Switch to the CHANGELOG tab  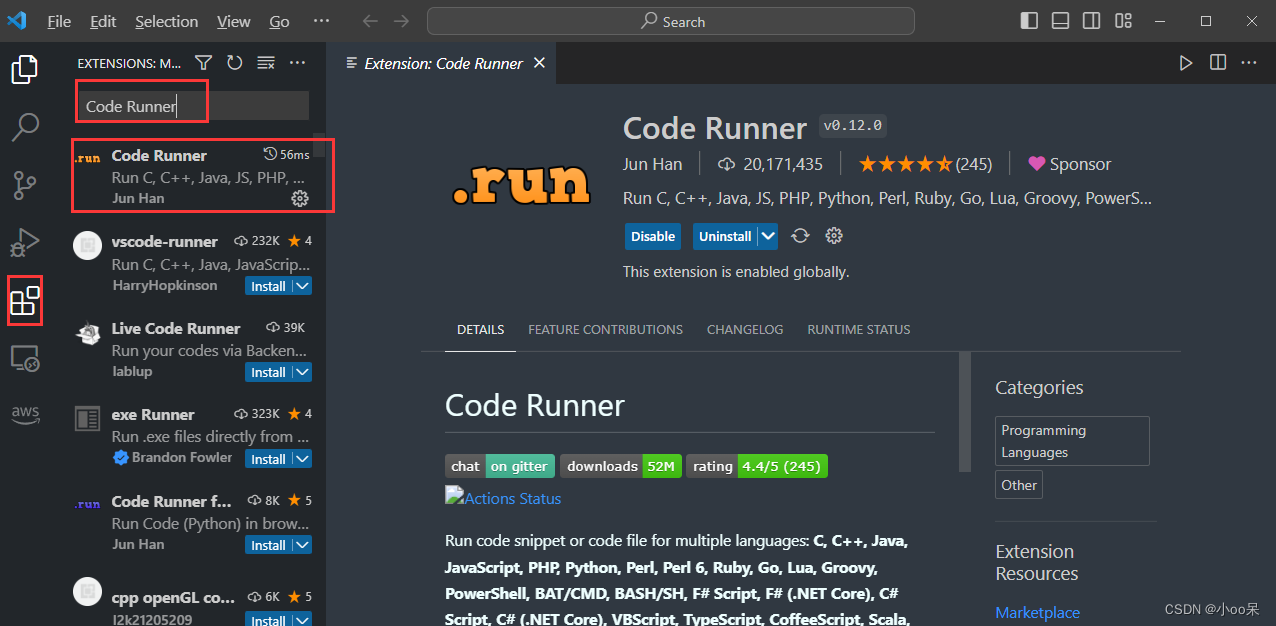(745, 329)
